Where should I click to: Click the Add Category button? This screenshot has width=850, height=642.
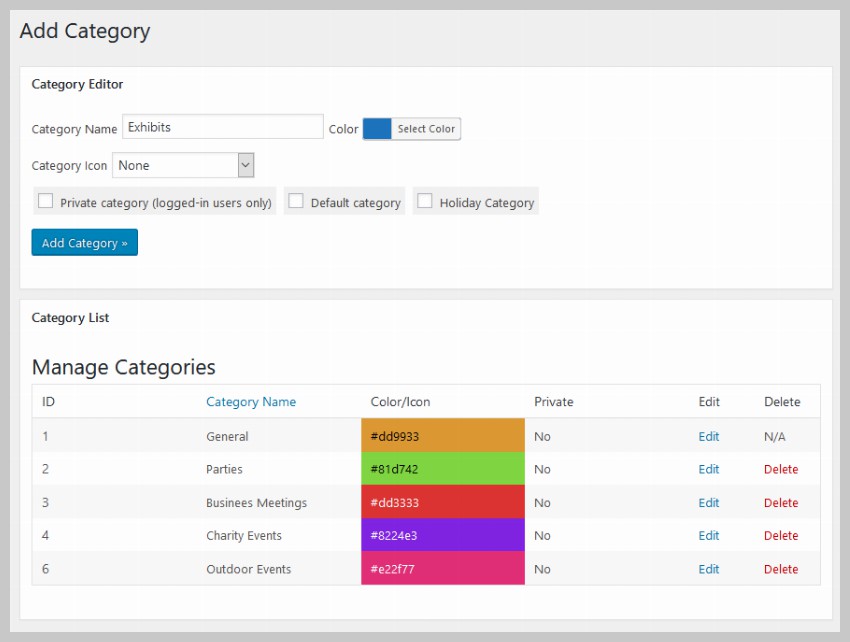[x=84, y=243]
